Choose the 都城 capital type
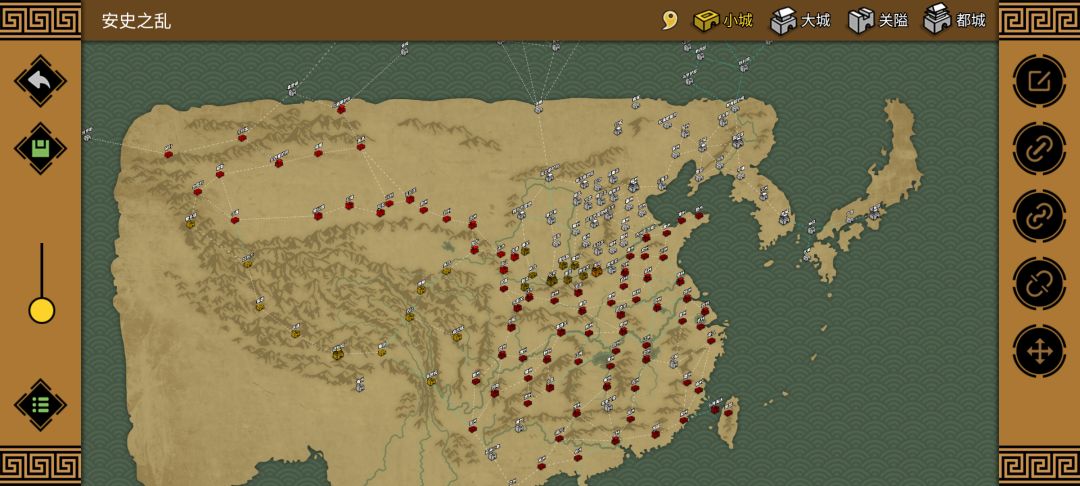The width and height of the screenshot is (1080, 486). tap(955, 19)
